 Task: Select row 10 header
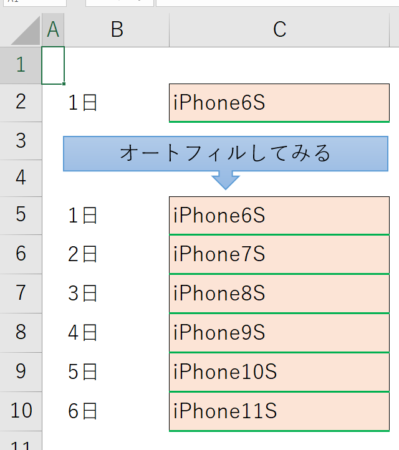[21, 411]
